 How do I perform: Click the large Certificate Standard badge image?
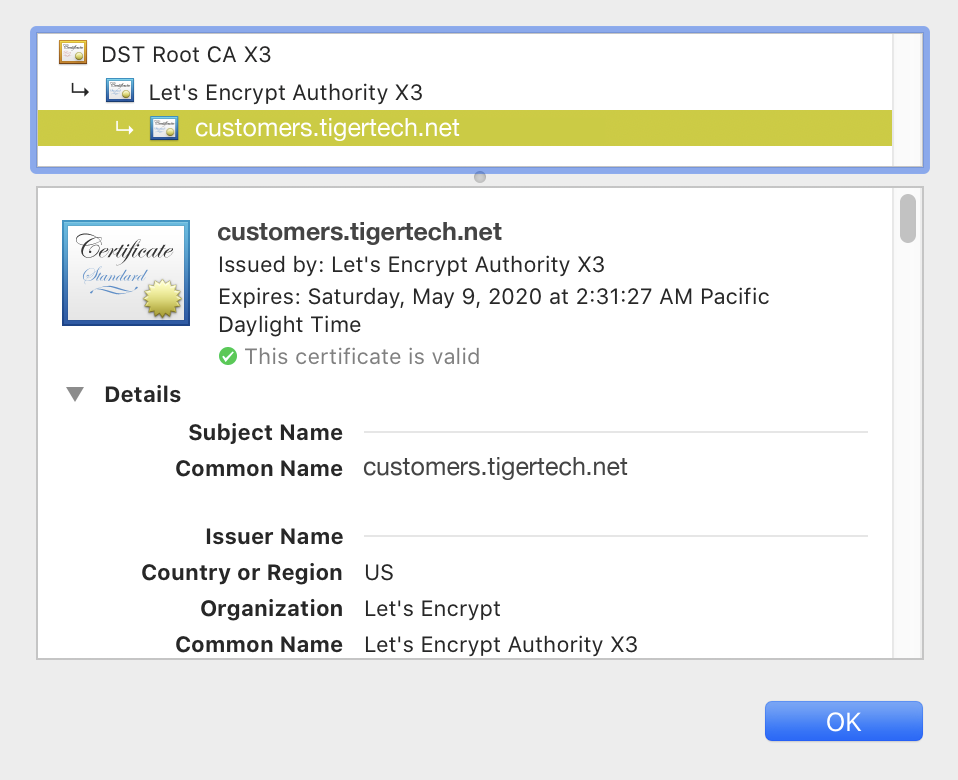pos(125,272)
